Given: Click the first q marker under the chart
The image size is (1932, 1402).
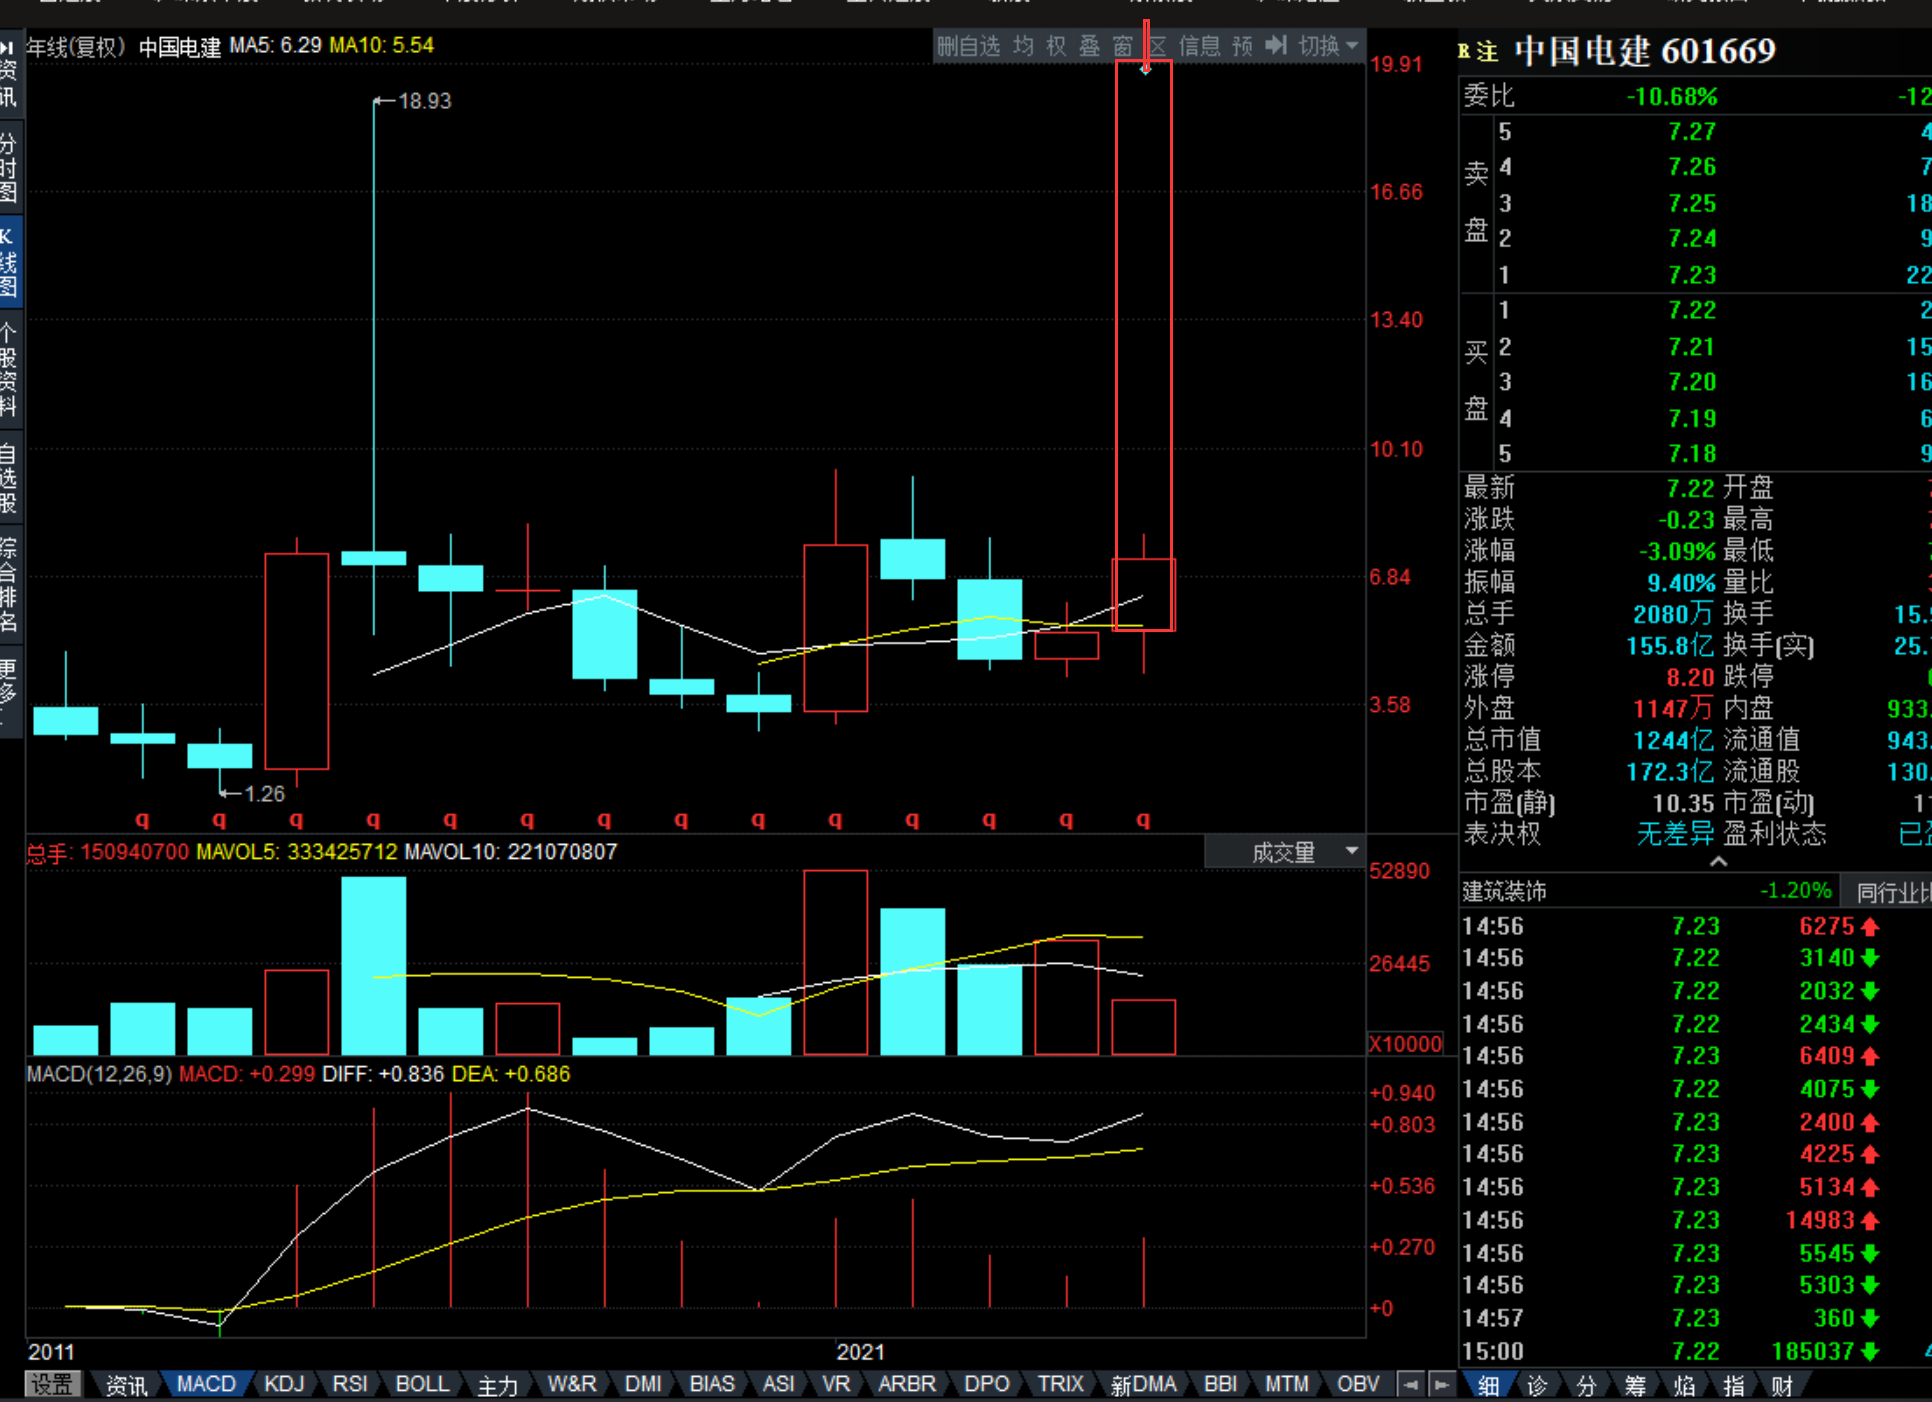Looking at the screenshot, I should click(x=142, y=820).
